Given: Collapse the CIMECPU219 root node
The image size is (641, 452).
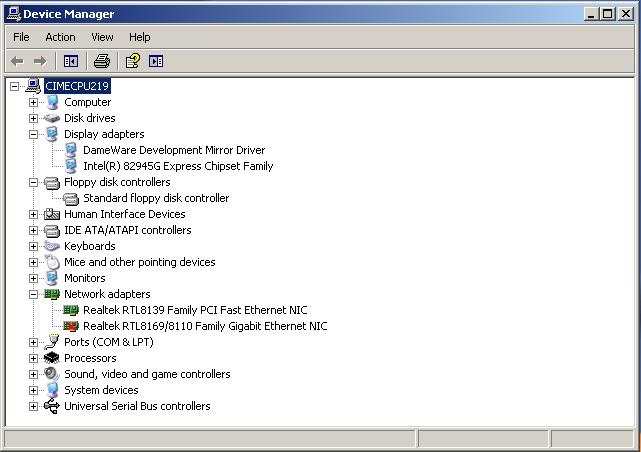Looking at the screenshot, I should pos(15,86).
